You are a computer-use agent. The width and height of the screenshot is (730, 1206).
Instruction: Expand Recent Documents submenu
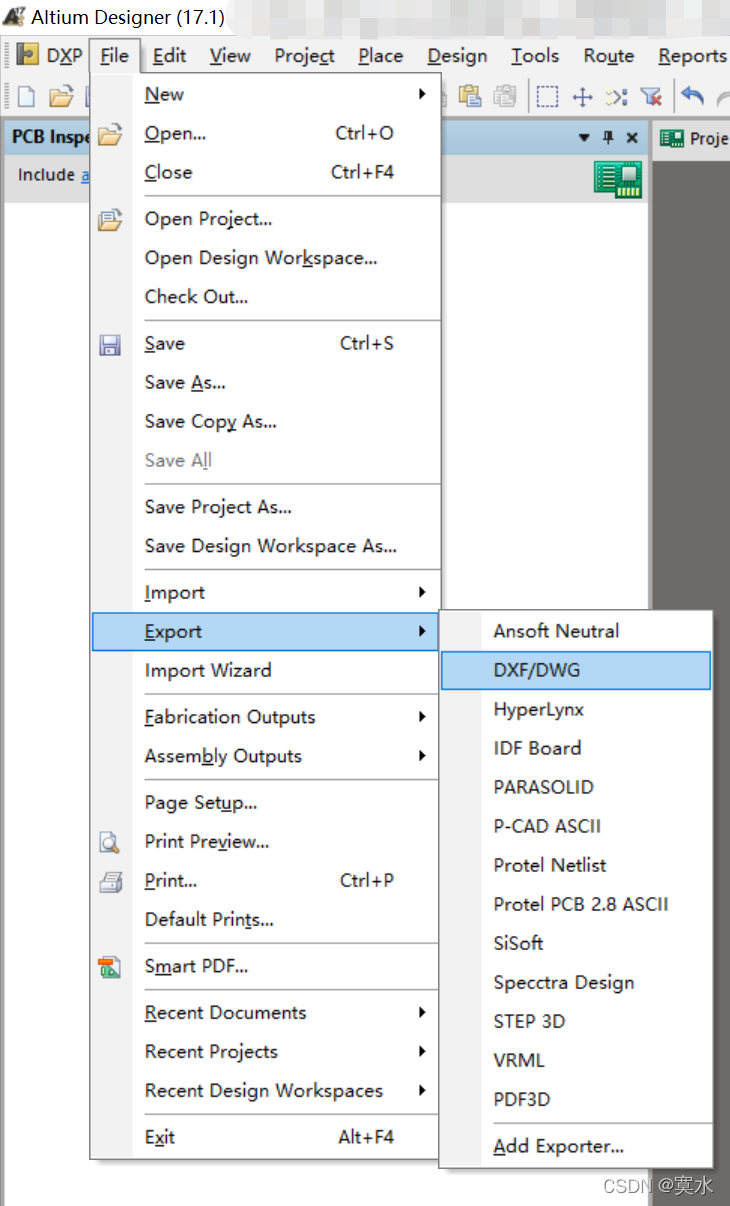click(x=266, y=1013)
